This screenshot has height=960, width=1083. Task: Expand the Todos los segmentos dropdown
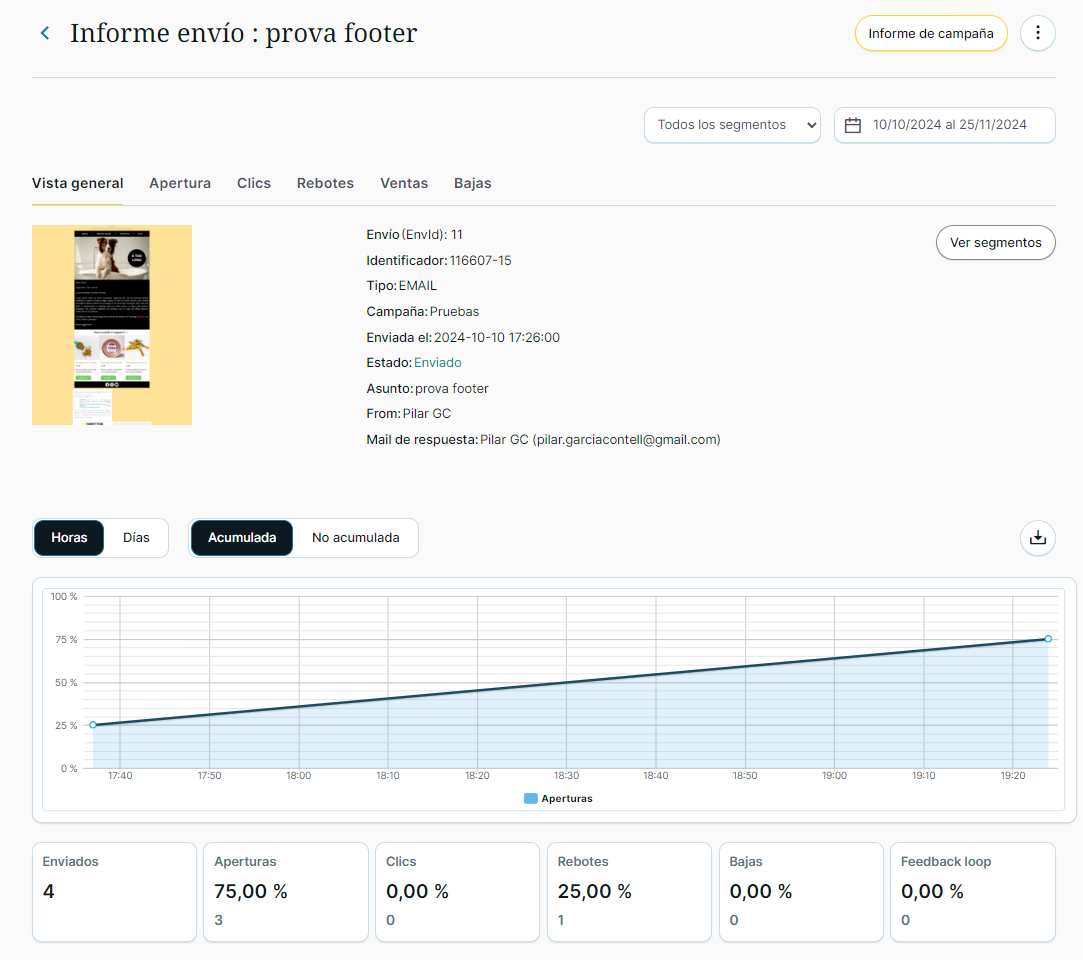[732, 125]
